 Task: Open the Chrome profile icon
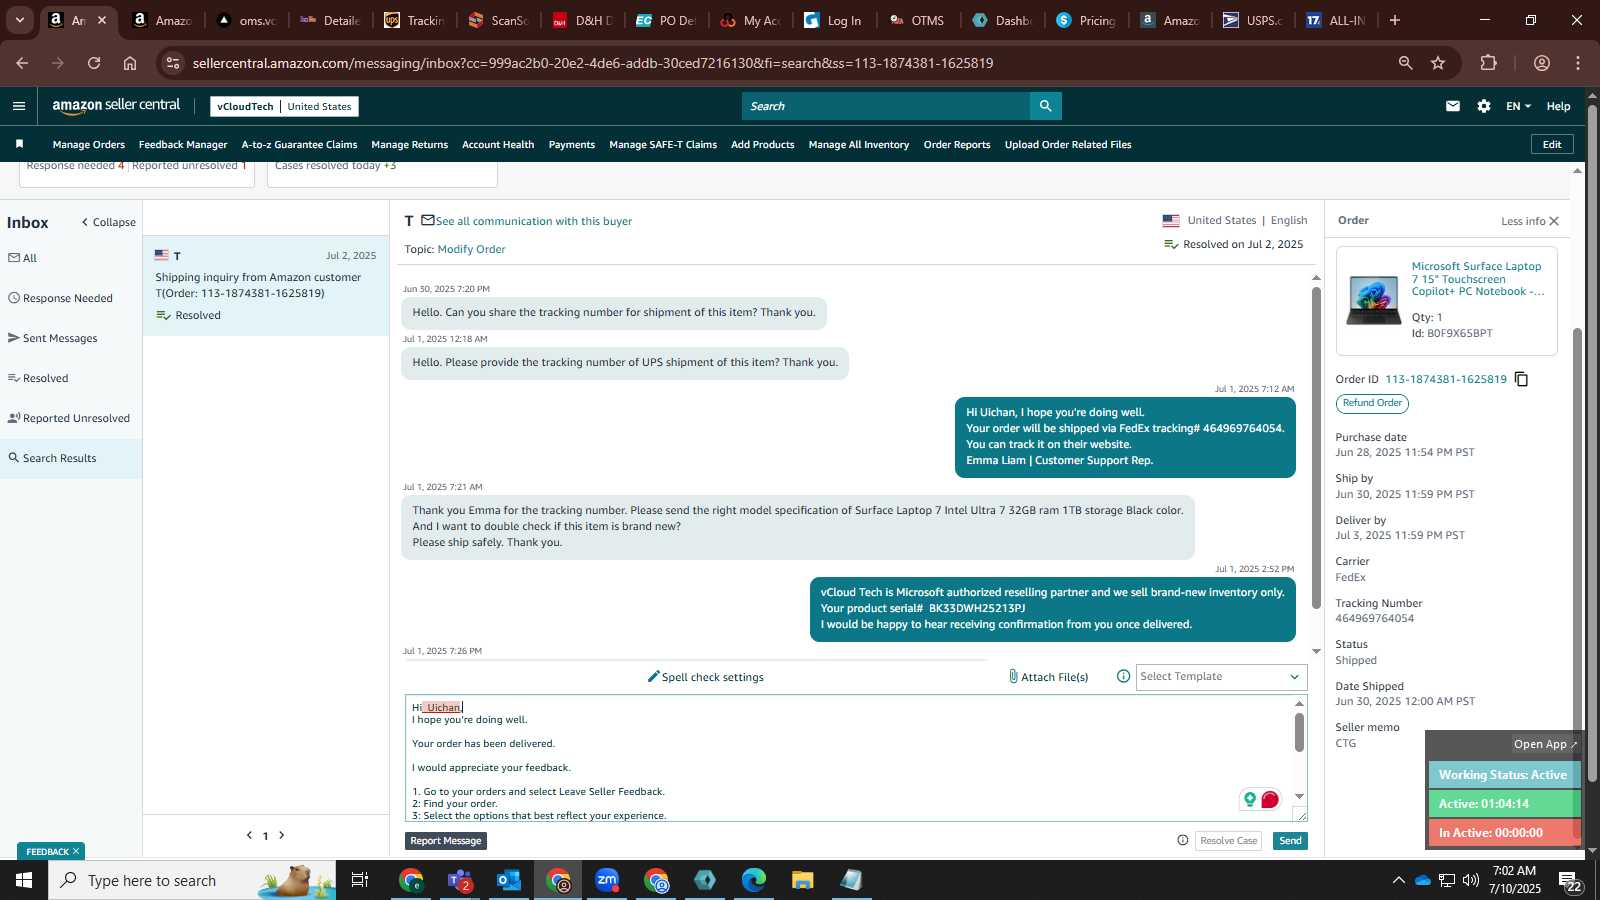point(1542,63)
